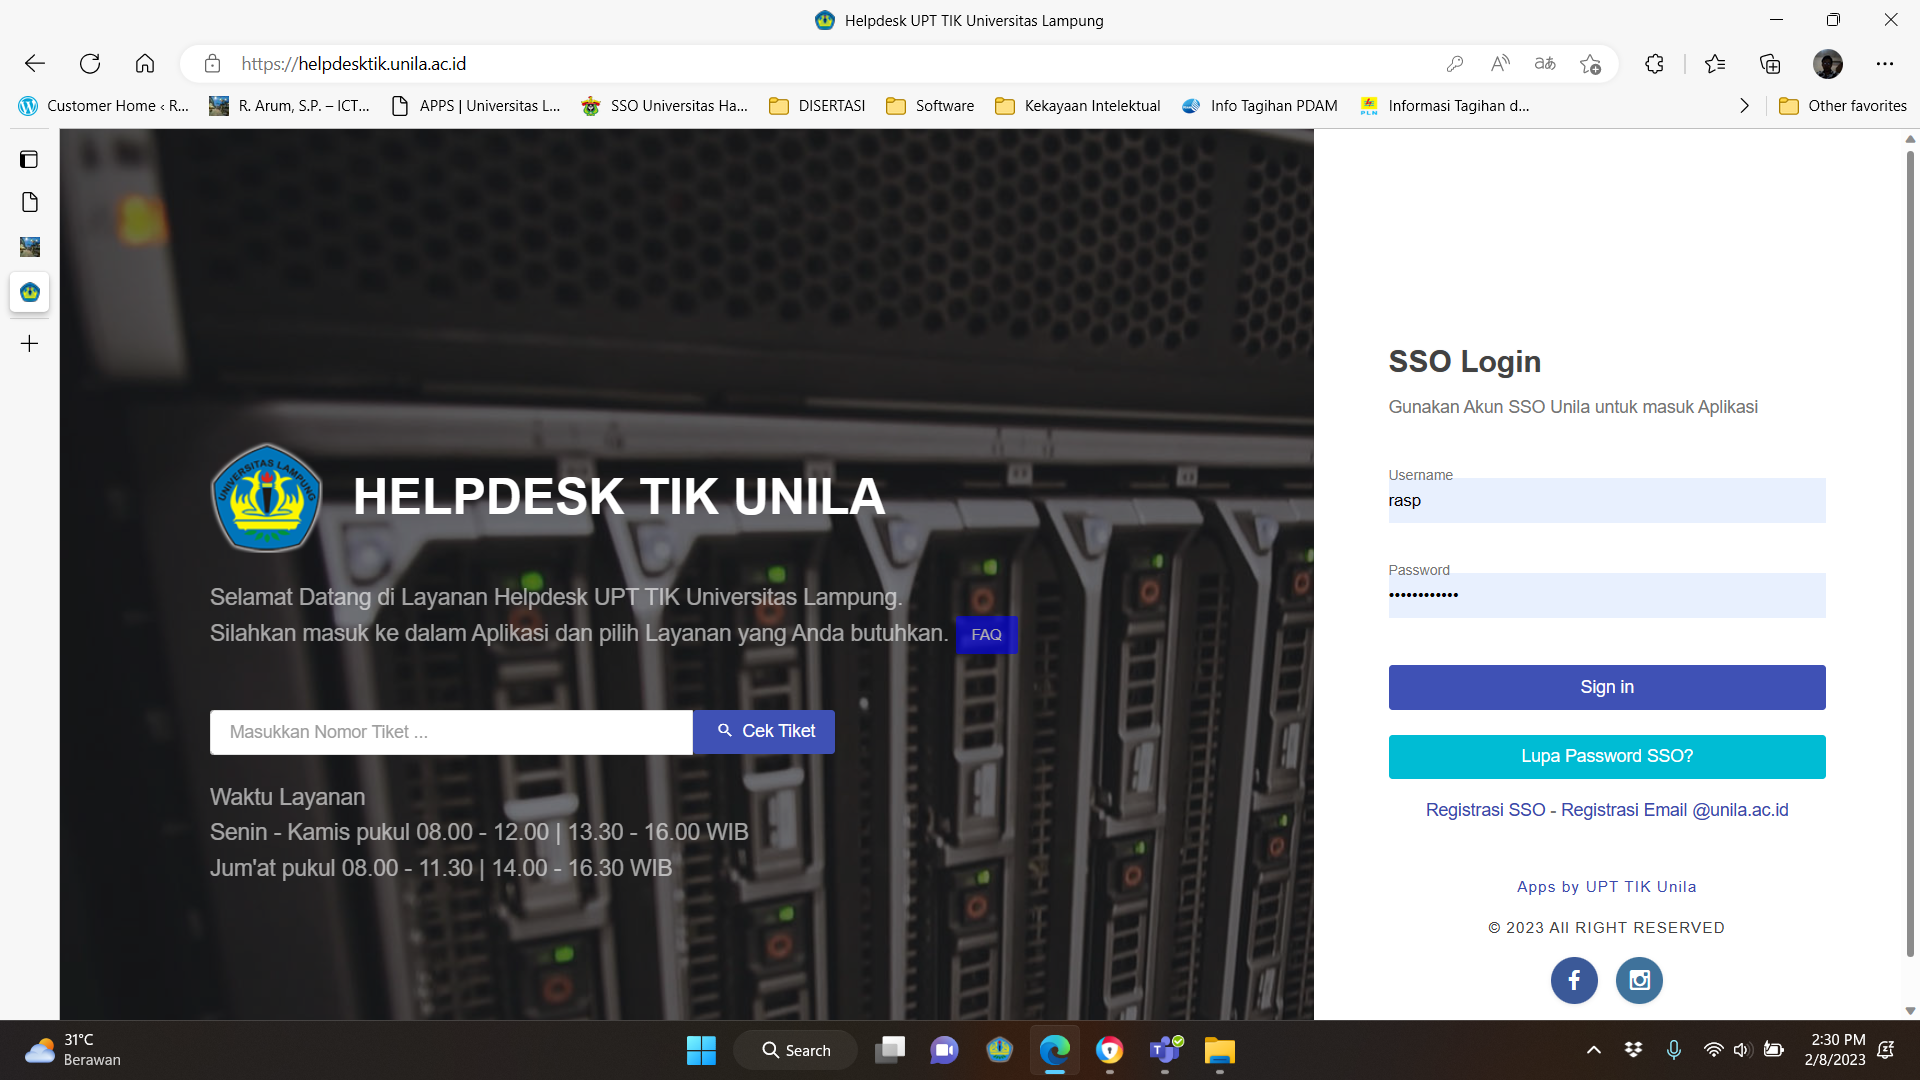Screen dimensions: 1920x1080
Task: Add this page to favorites star
Action: [x=1590, y=64]
